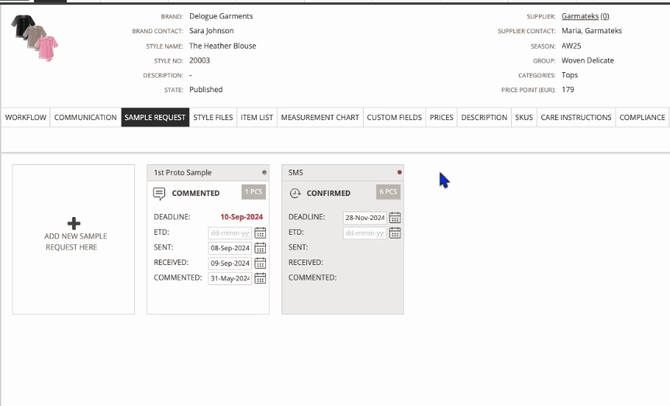The width and height of the screenshot is (670, 406).
Task: Open calendar for SMS ETD date
Action: pyautogui.click(x=395, y=233)
